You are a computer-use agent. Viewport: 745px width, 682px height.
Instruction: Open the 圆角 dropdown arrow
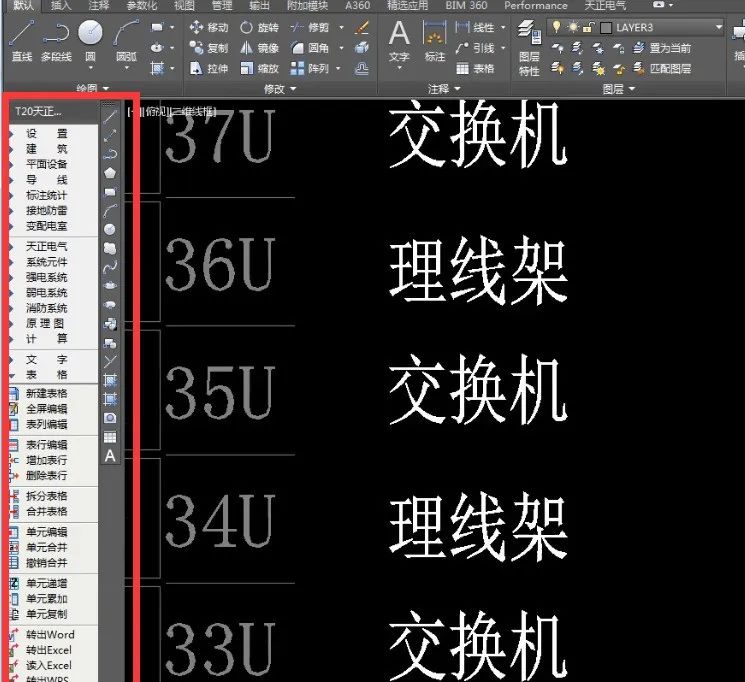tap(341, 48)
